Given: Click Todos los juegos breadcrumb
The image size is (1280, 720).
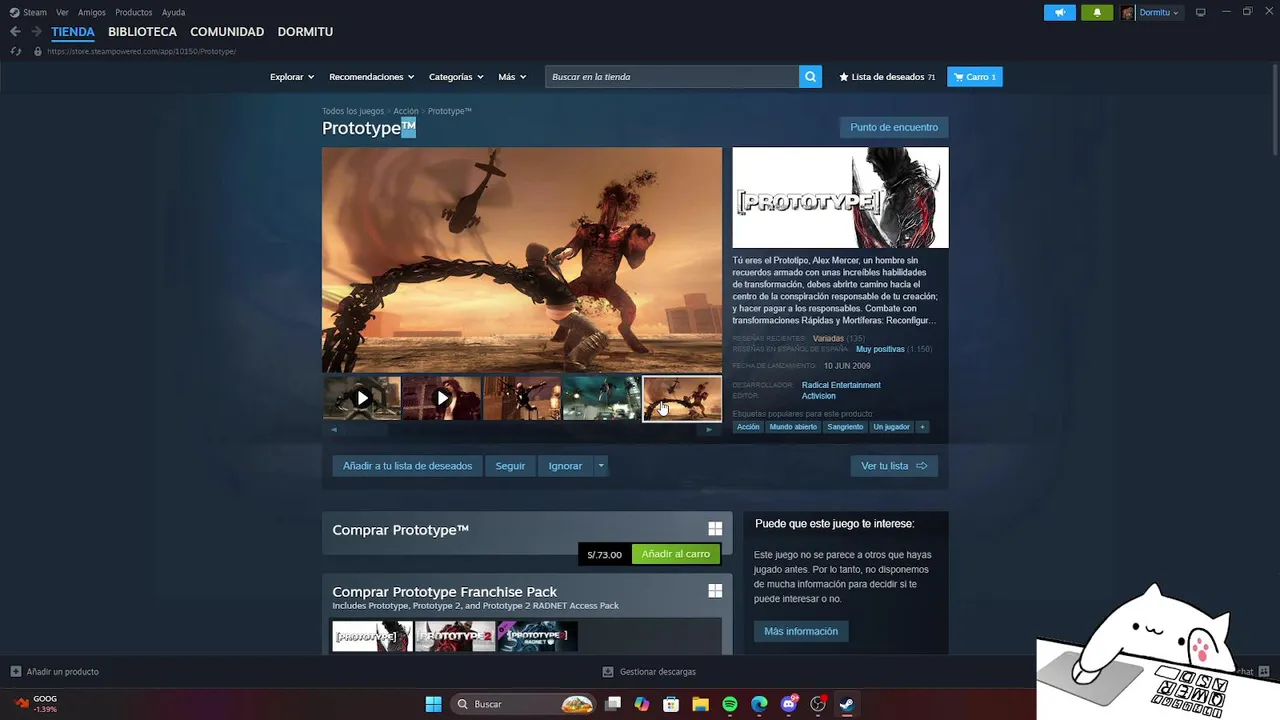Looking at the screenshot, I should pos(353,111).
